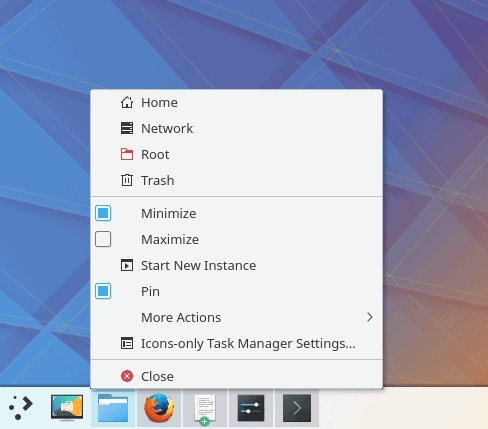Open the system settings sliders icon
The image size is (488, 429).
click(251, 408)
